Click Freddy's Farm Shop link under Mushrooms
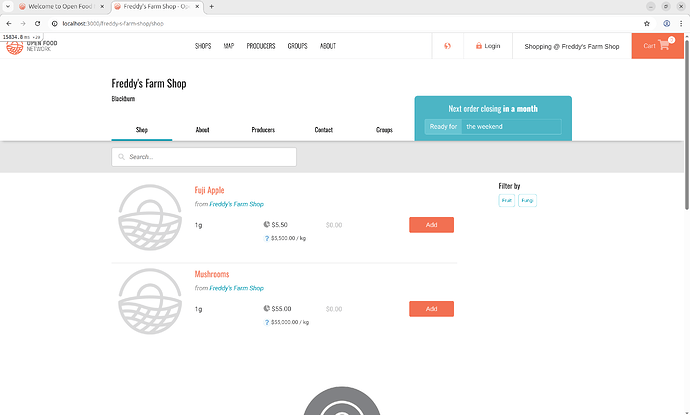This screenshot has width=690, height=415. point(236,288)
